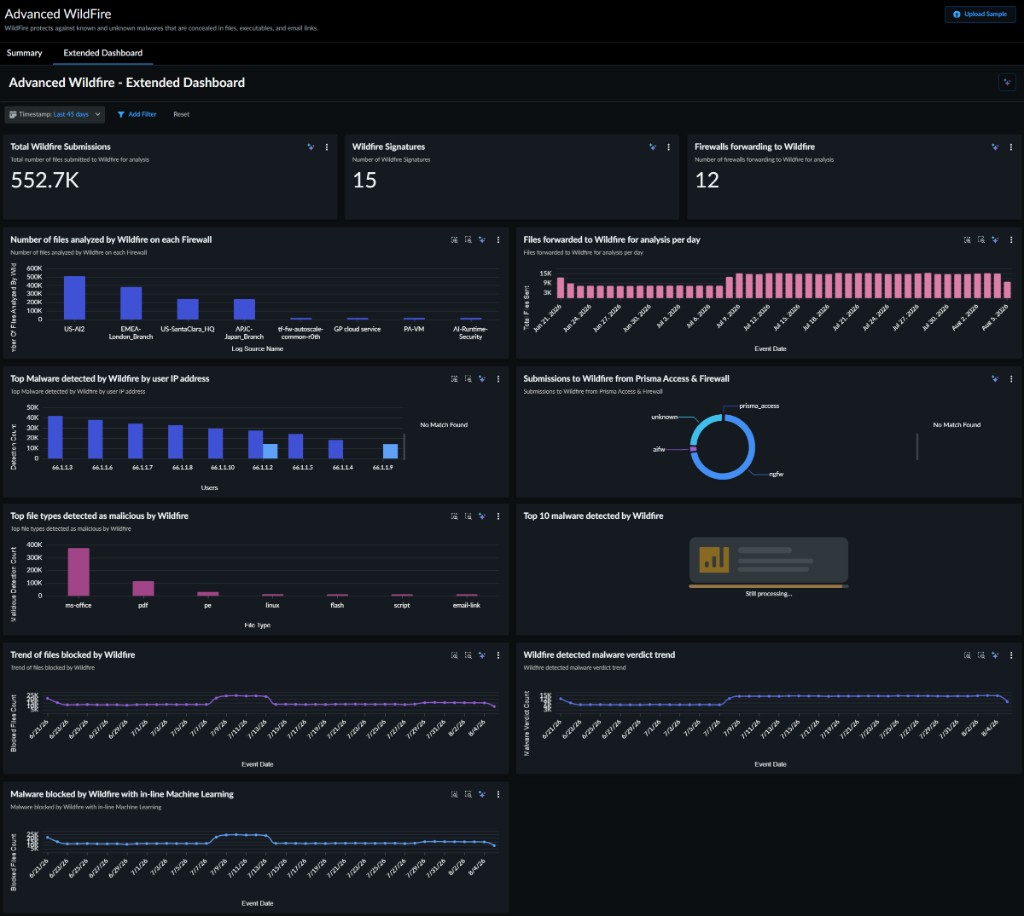Screen dimensions: 1024x916
Task: Open kebab menu on Top file types widget
Action: click(498, 516)
